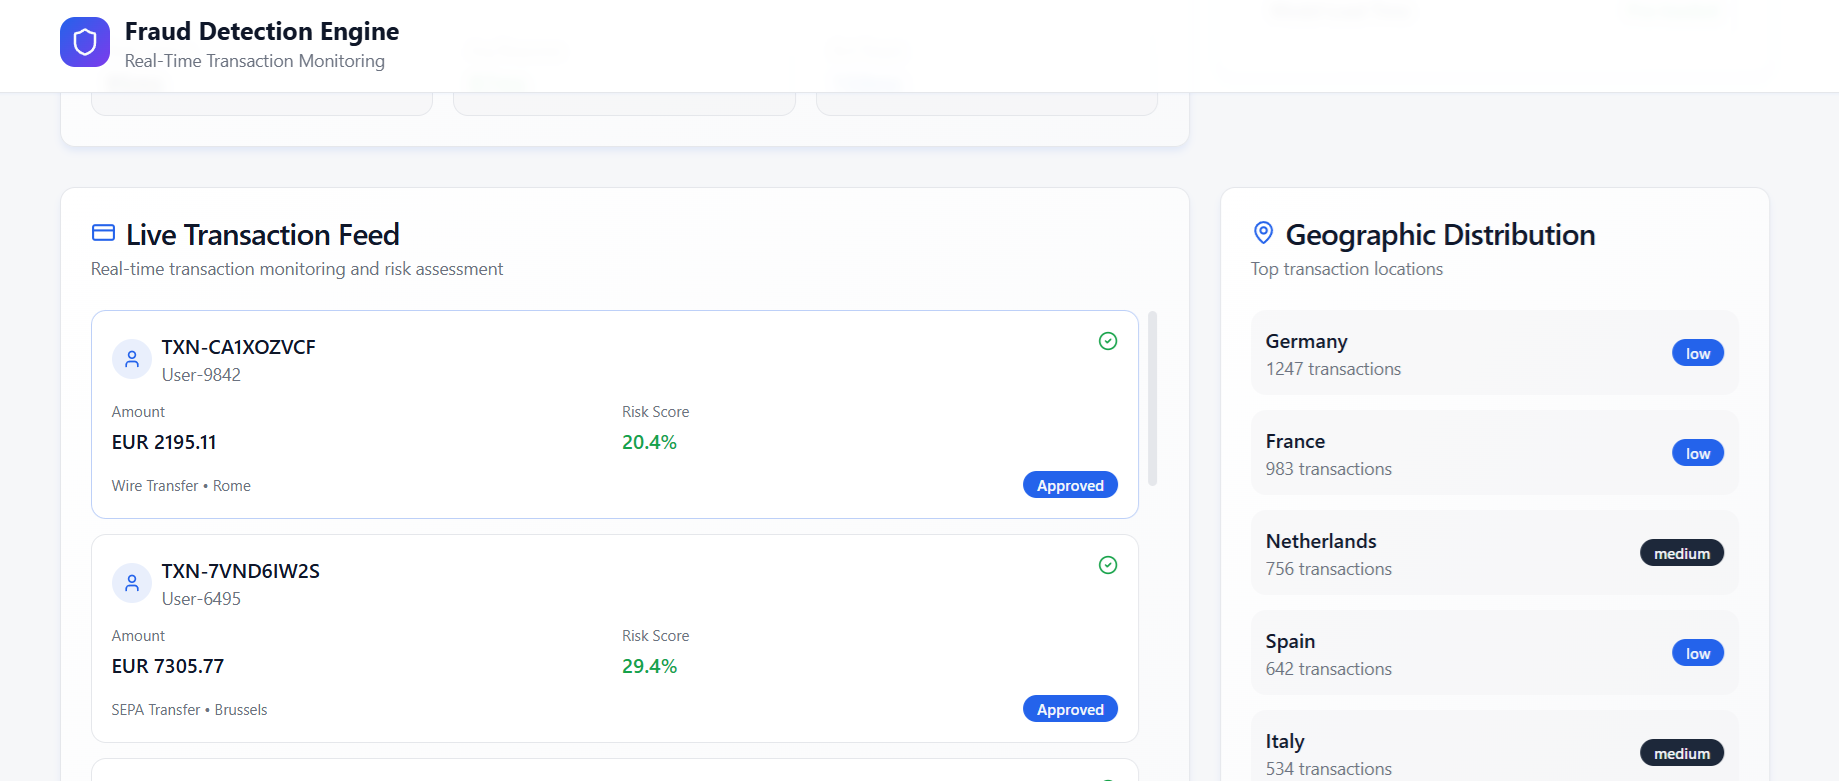1839x781 pixels.
Task: Click the Approved badge for EUR 7305.77 transaction
Action: pos(1070,709)
